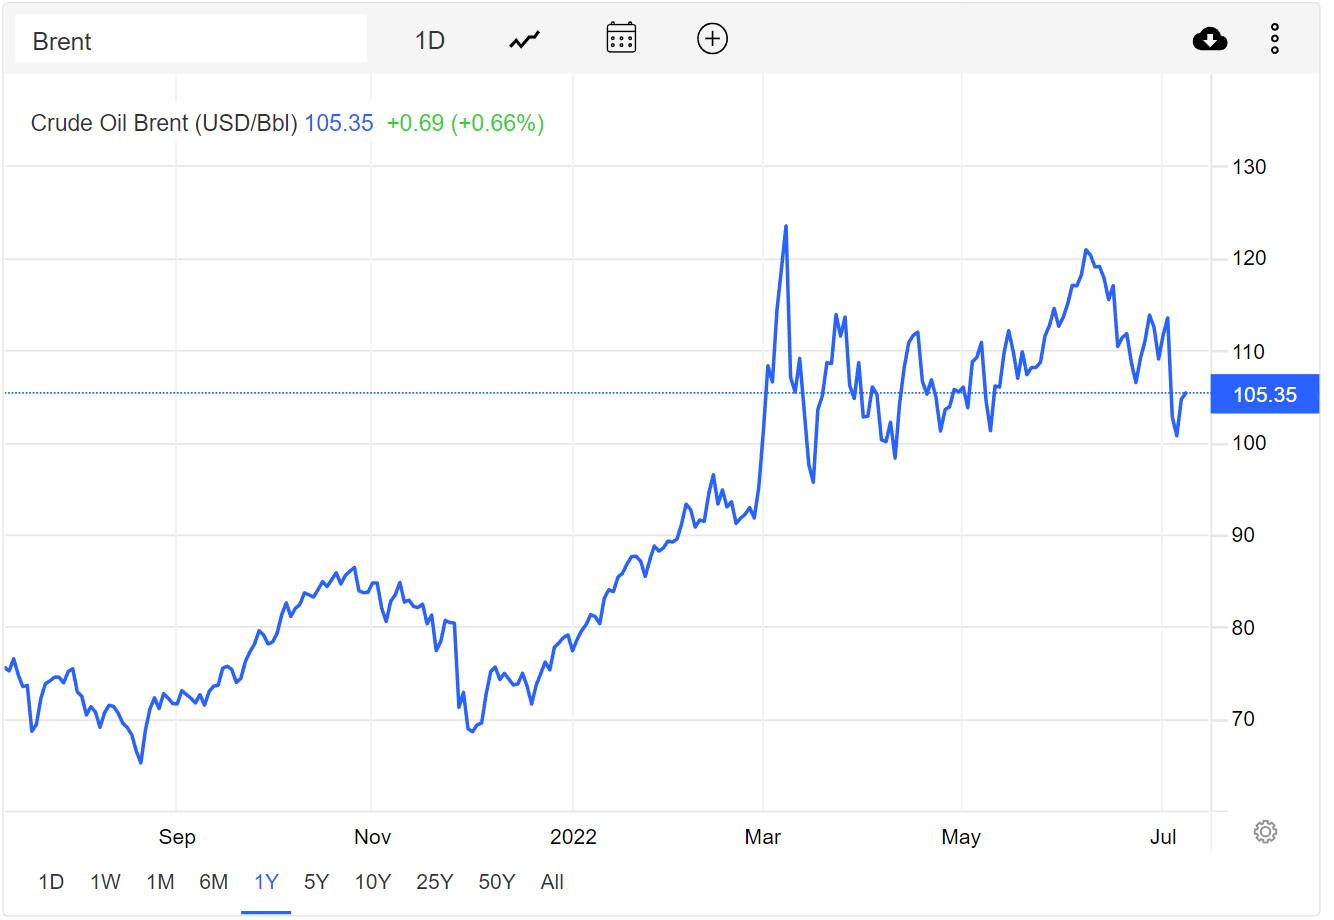The width and height of the screenshot is (1334, 920).
Task: Open the three-dot more options menu
Action: (x=1275, y=39)
